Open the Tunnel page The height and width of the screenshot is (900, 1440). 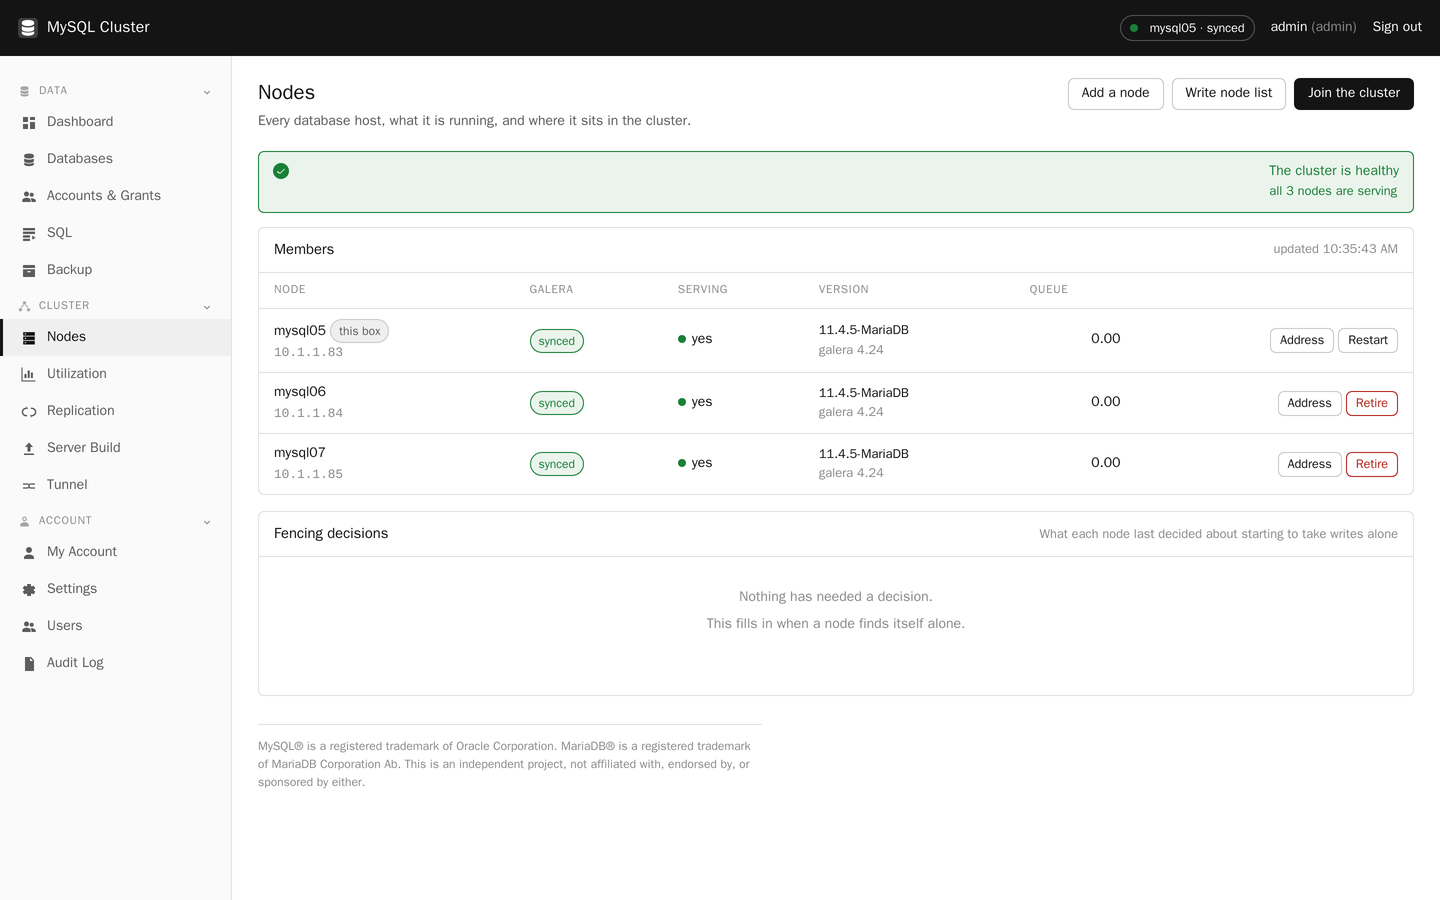116,485
